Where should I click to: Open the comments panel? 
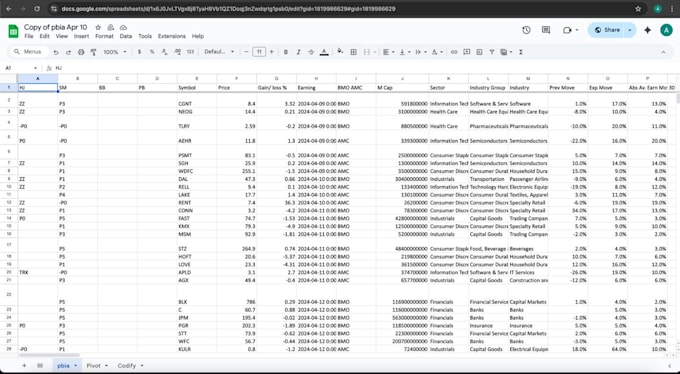pyautogui.click(x=546, y=30)
